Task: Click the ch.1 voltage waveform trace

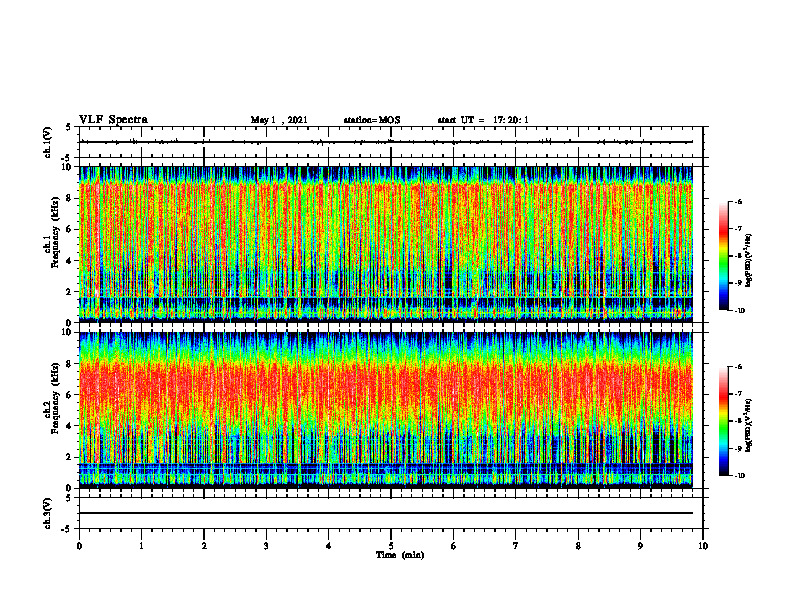Action: coord(386,142)
